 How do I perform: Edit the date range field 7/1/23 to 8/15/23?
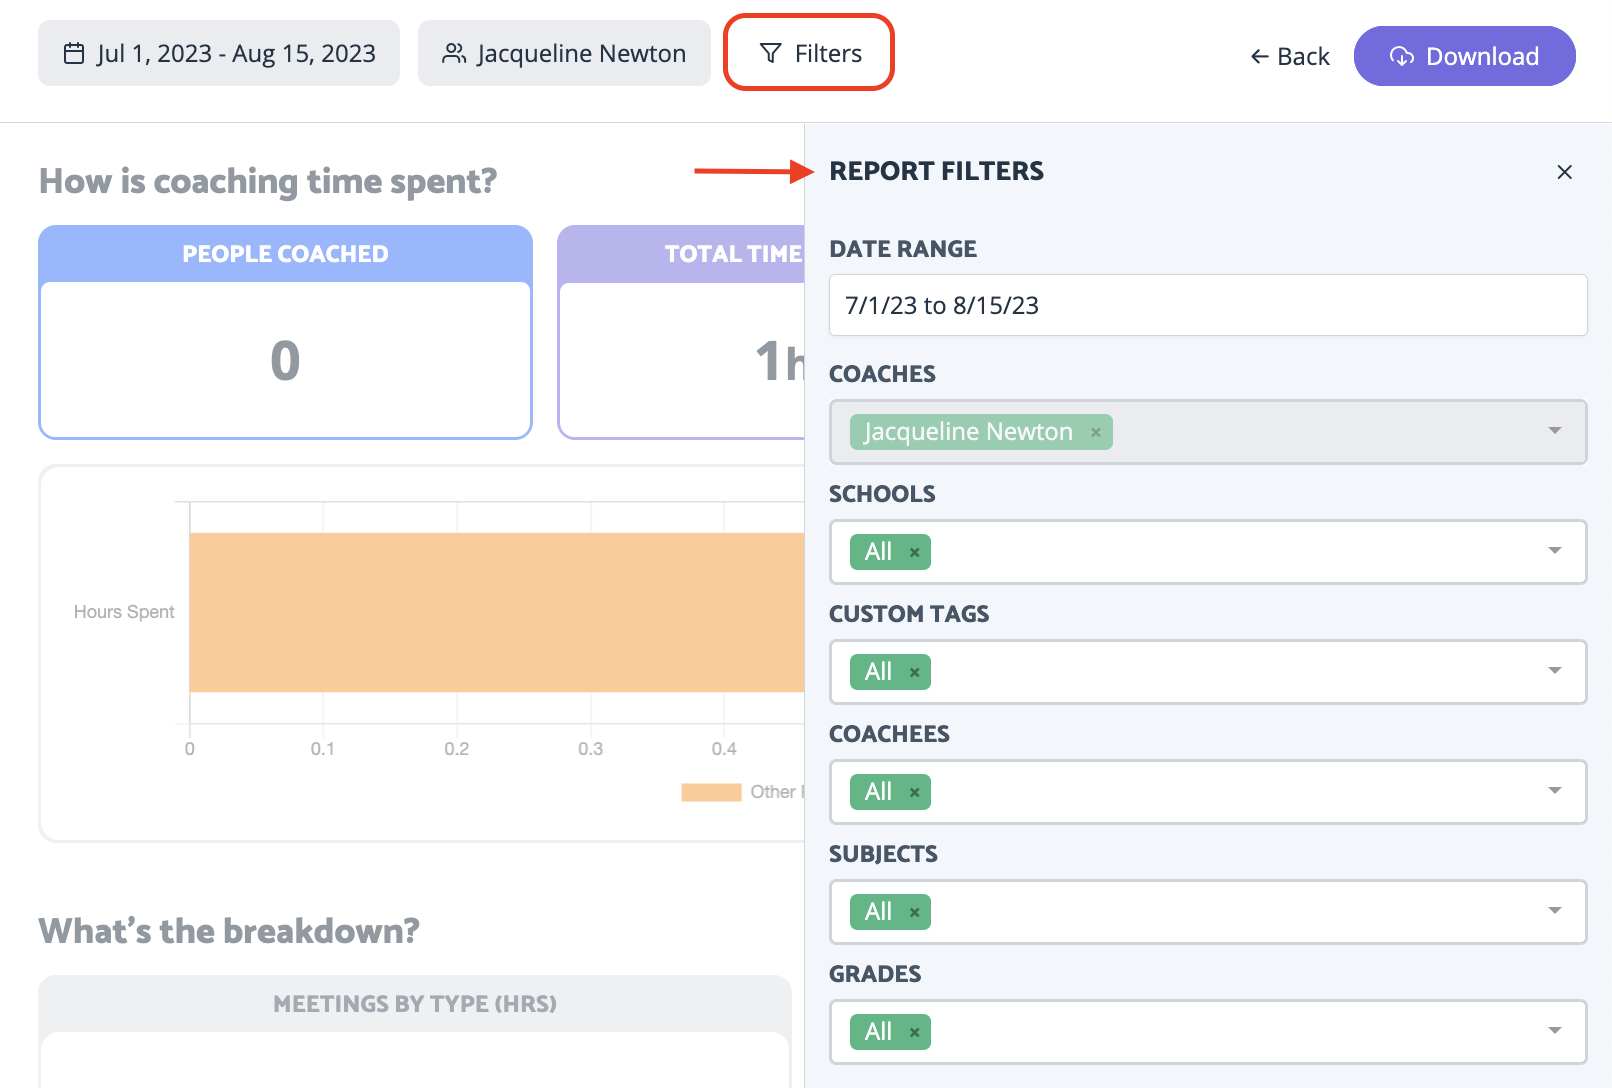[1208, 305]
